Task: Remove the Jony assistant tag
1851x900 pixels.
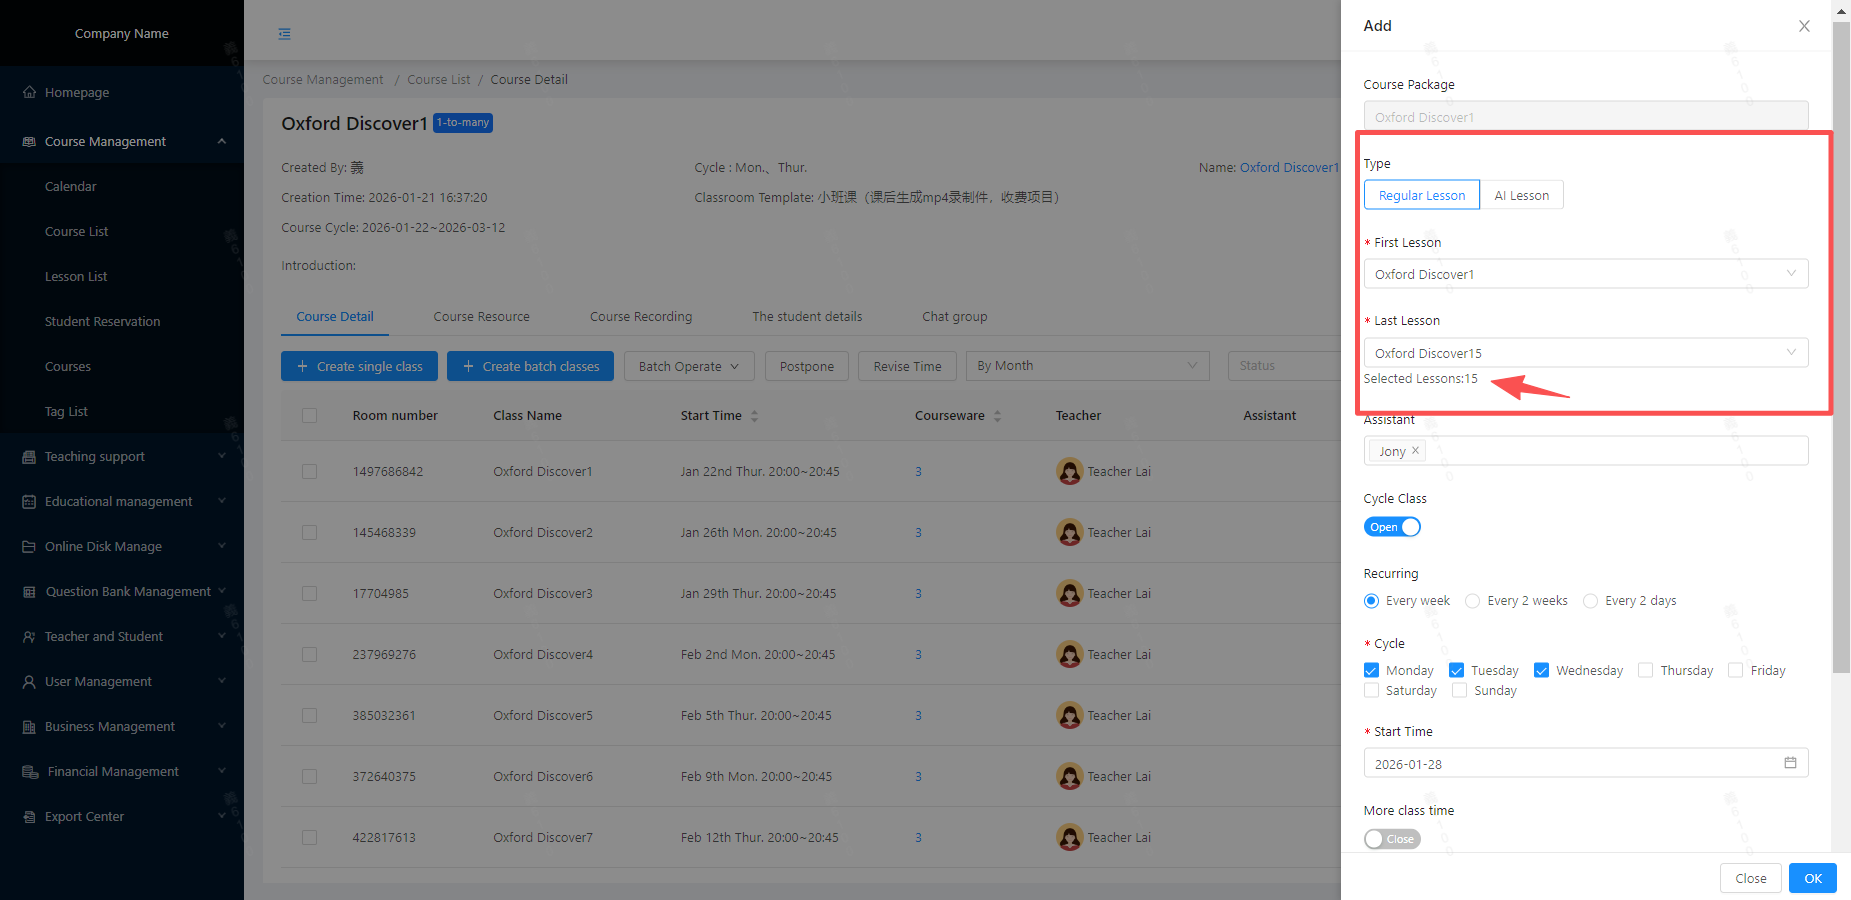Action: click(1415, 451)
